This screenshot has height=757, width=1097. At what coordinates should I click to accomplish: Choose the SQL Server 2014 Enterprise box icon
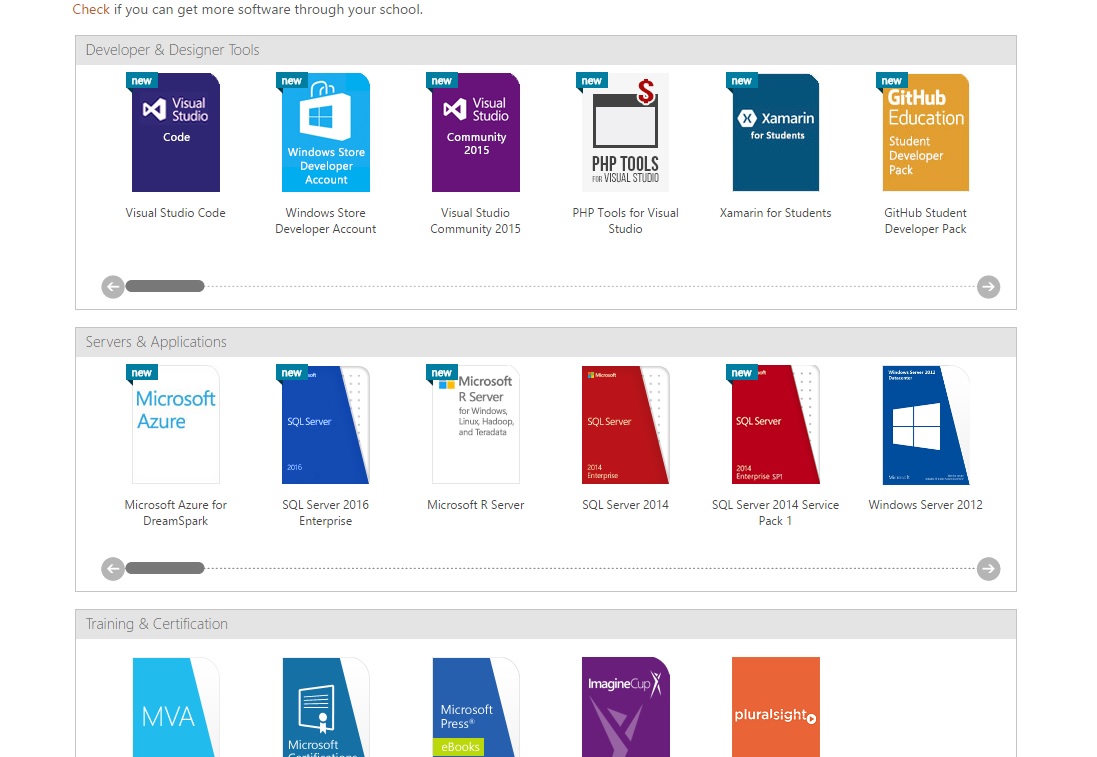pyautogui.click(x=625, y=424)
